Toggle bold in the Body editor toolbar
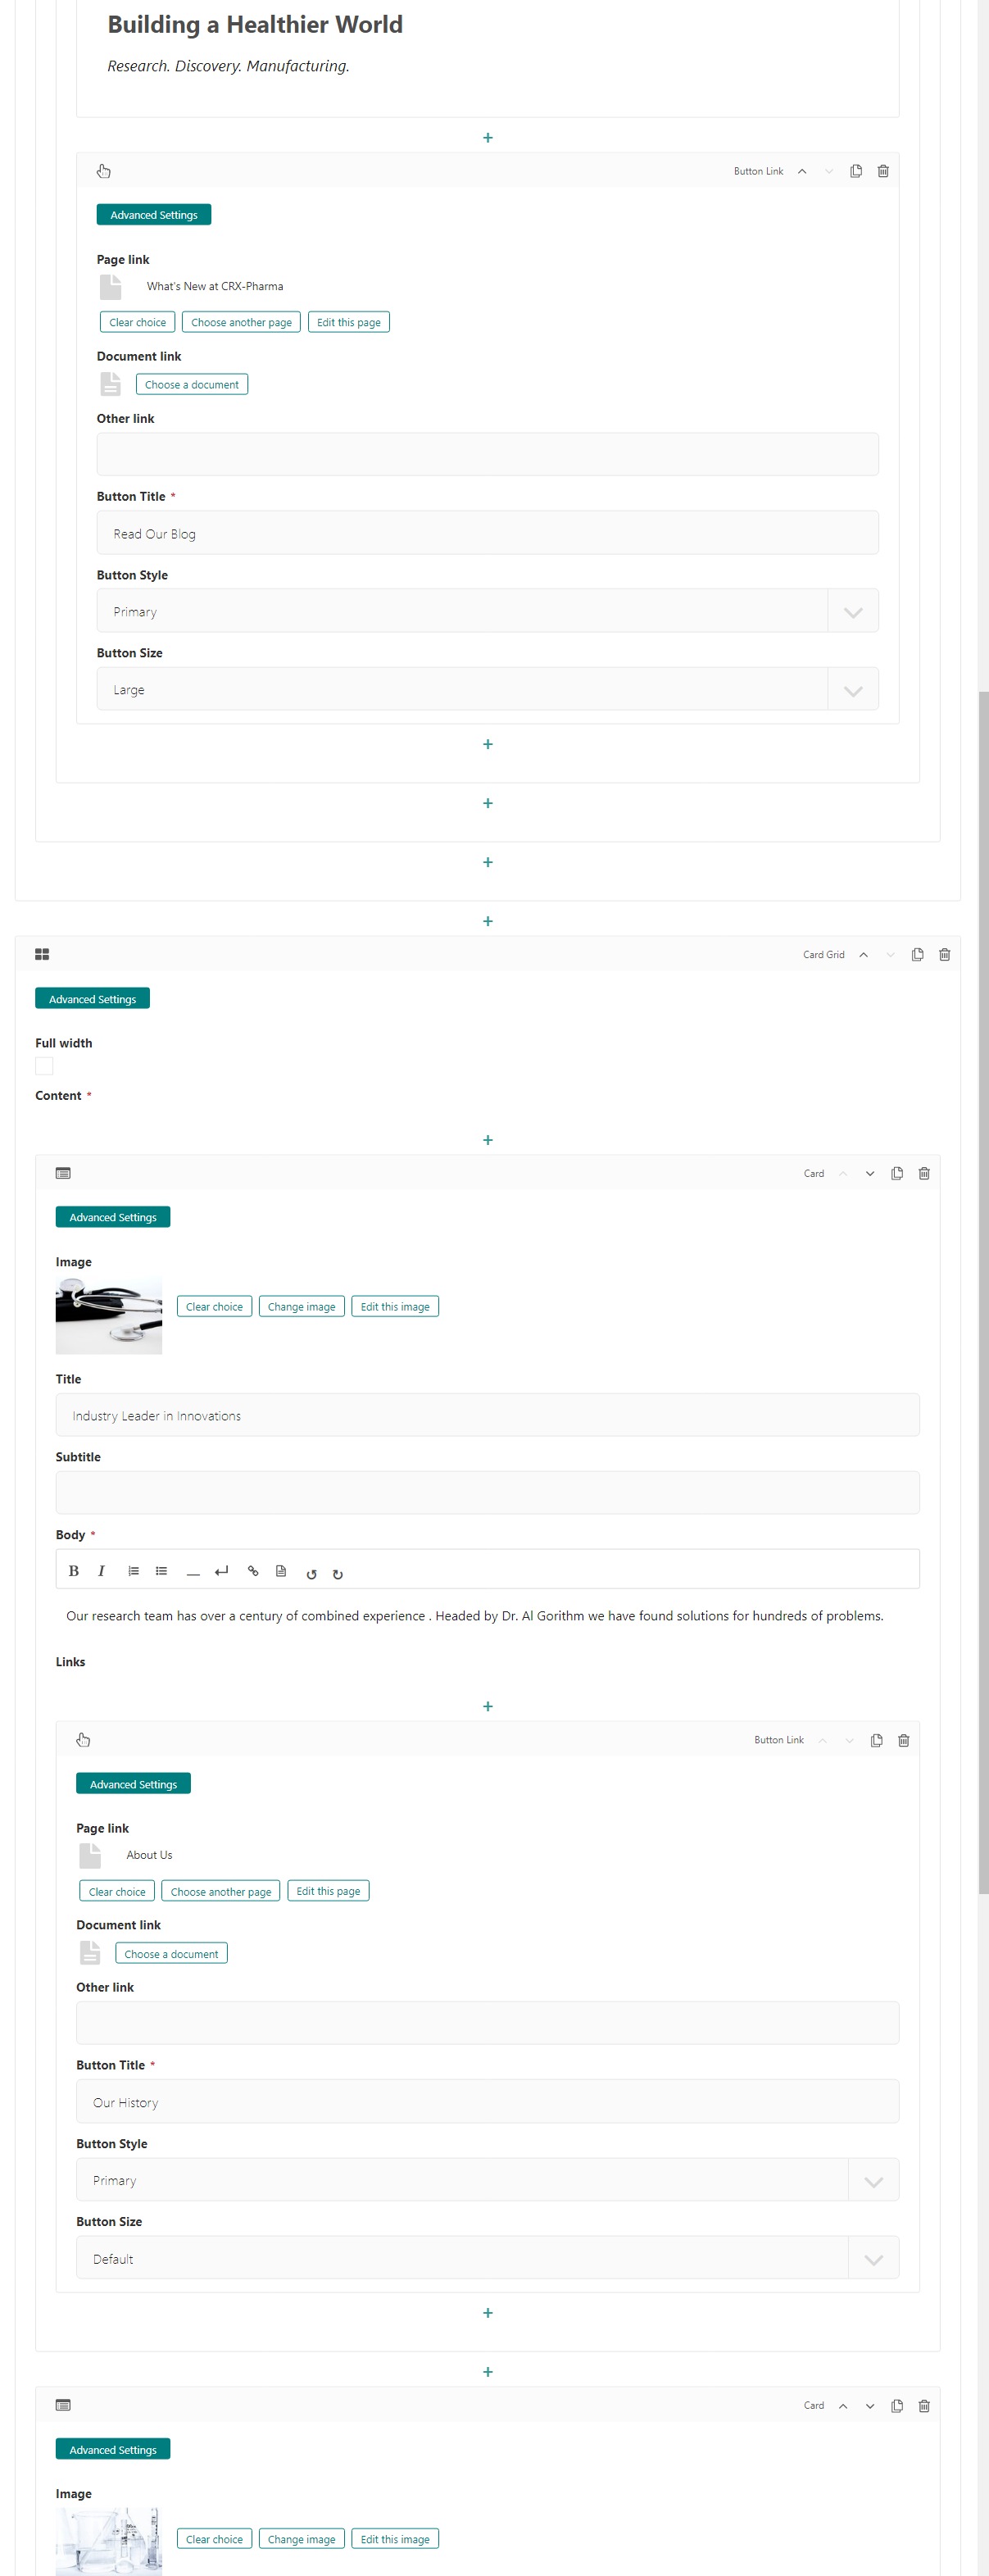 (x=73, y=1571)
